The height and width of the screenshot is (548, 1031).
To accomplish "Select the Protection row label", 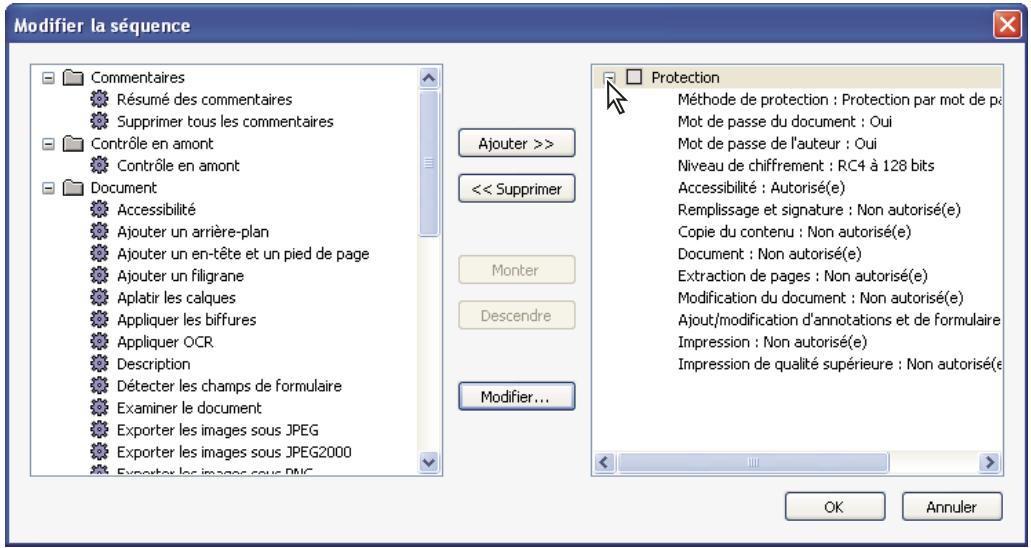I will click(x=685, y=78).
